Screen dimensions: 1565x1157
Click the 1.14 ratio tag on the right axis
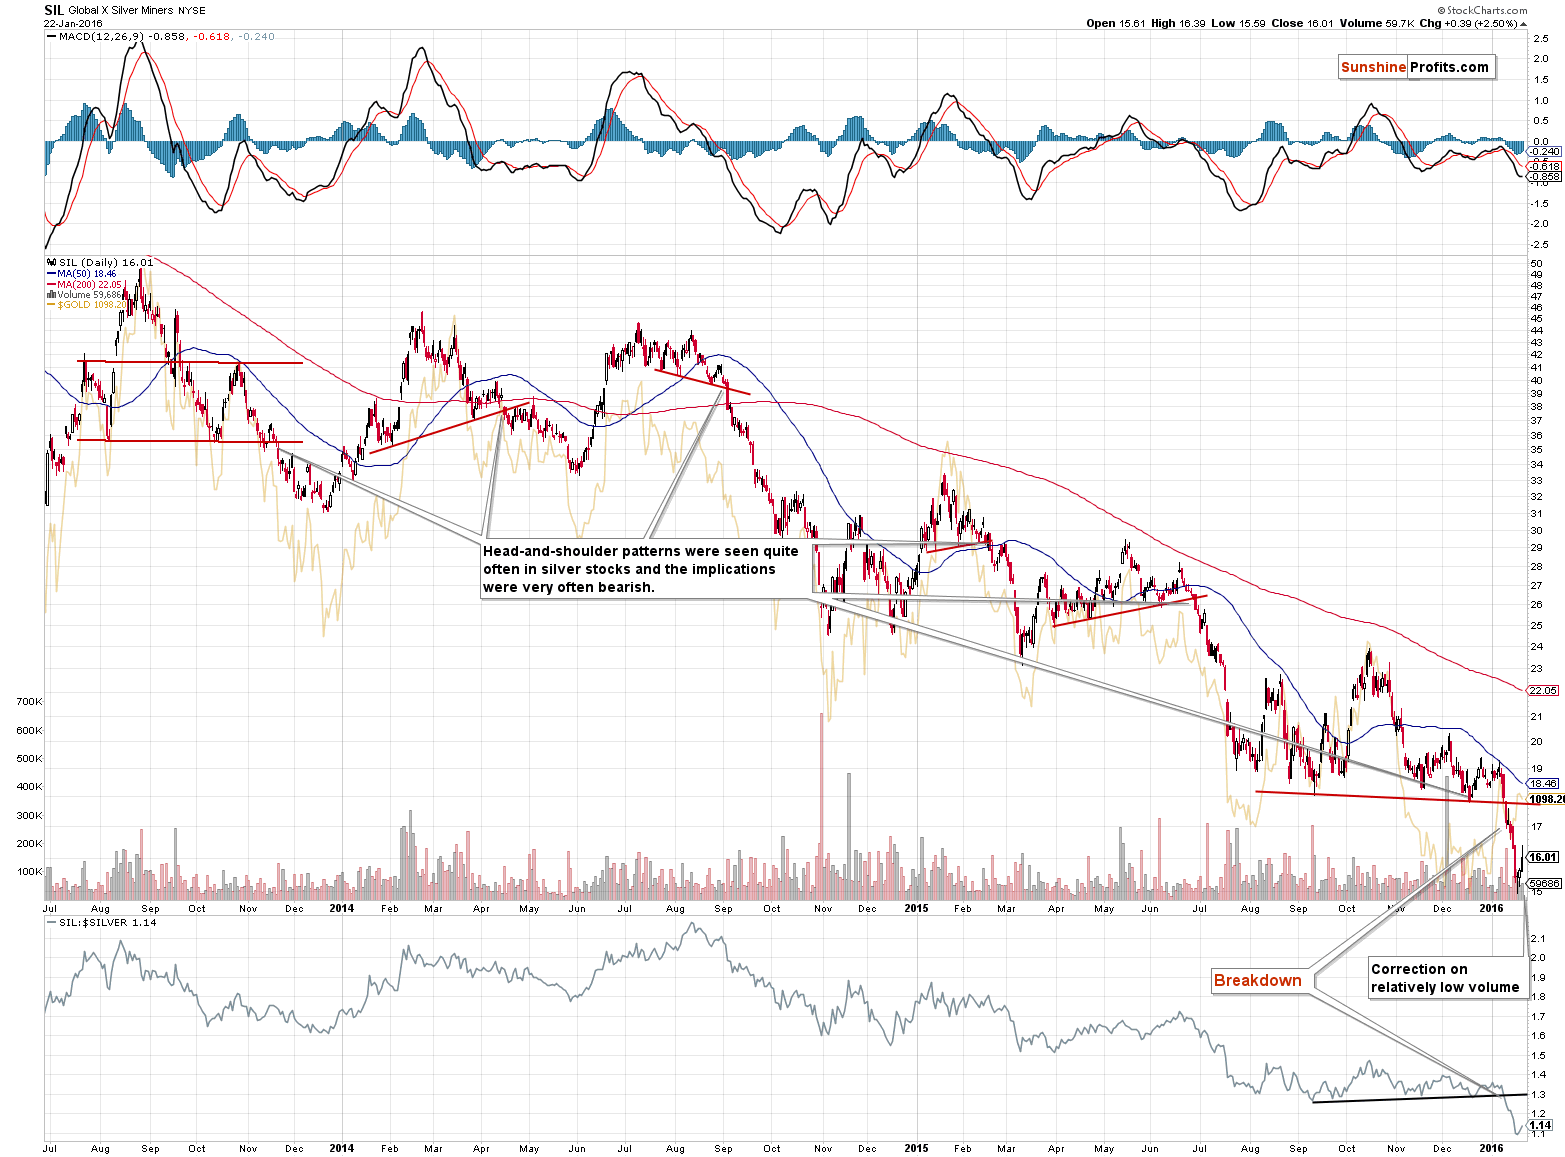[x=1541, y=1125]
